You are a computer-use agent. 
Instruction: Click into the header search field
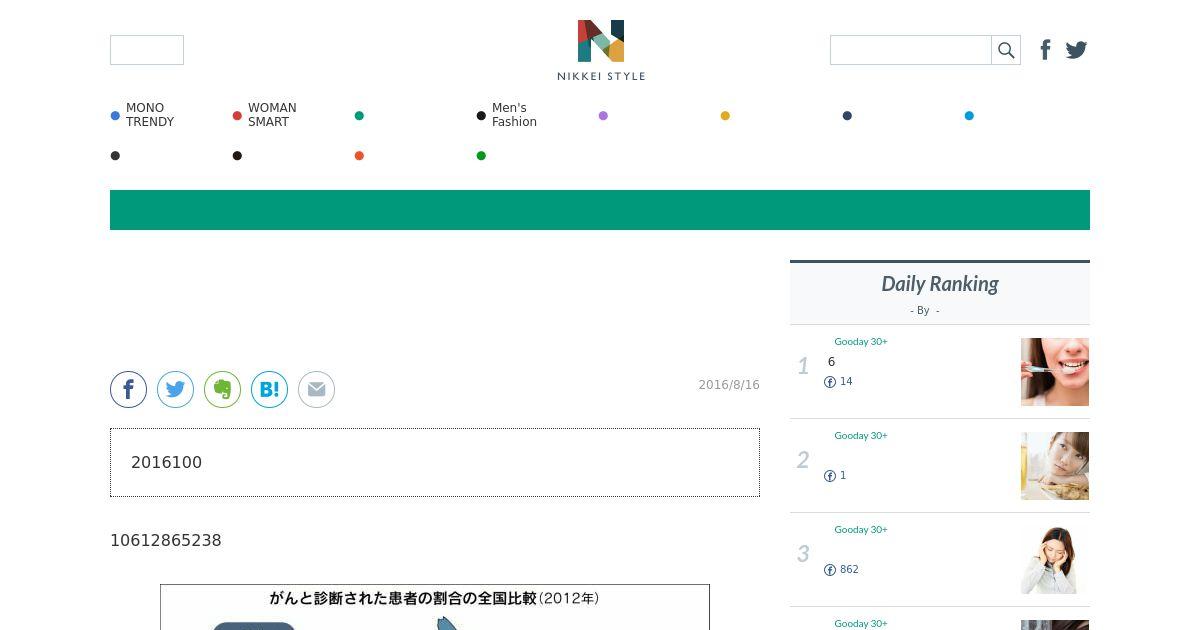[911, 50]
